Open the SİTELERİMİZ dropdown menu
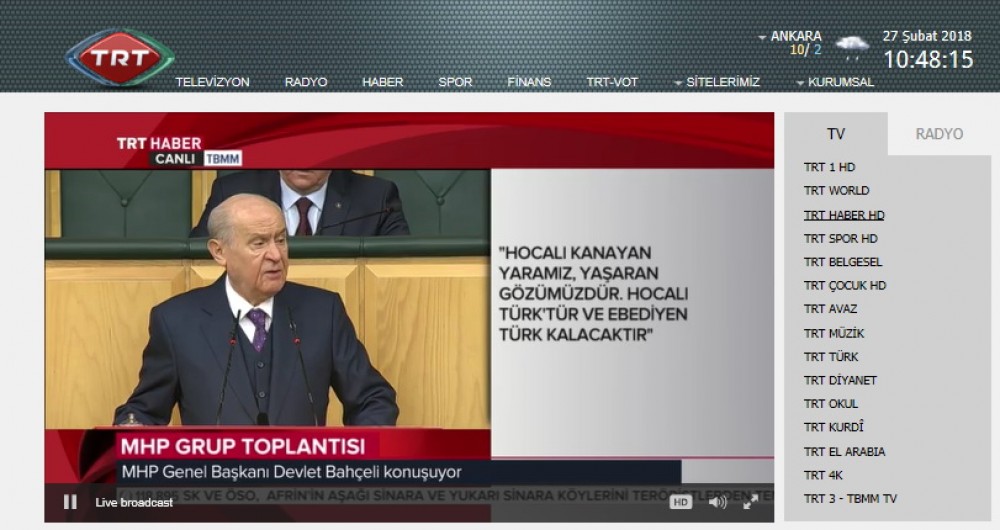Screen dimensions: 1000x530 click(x=716, y=82)
